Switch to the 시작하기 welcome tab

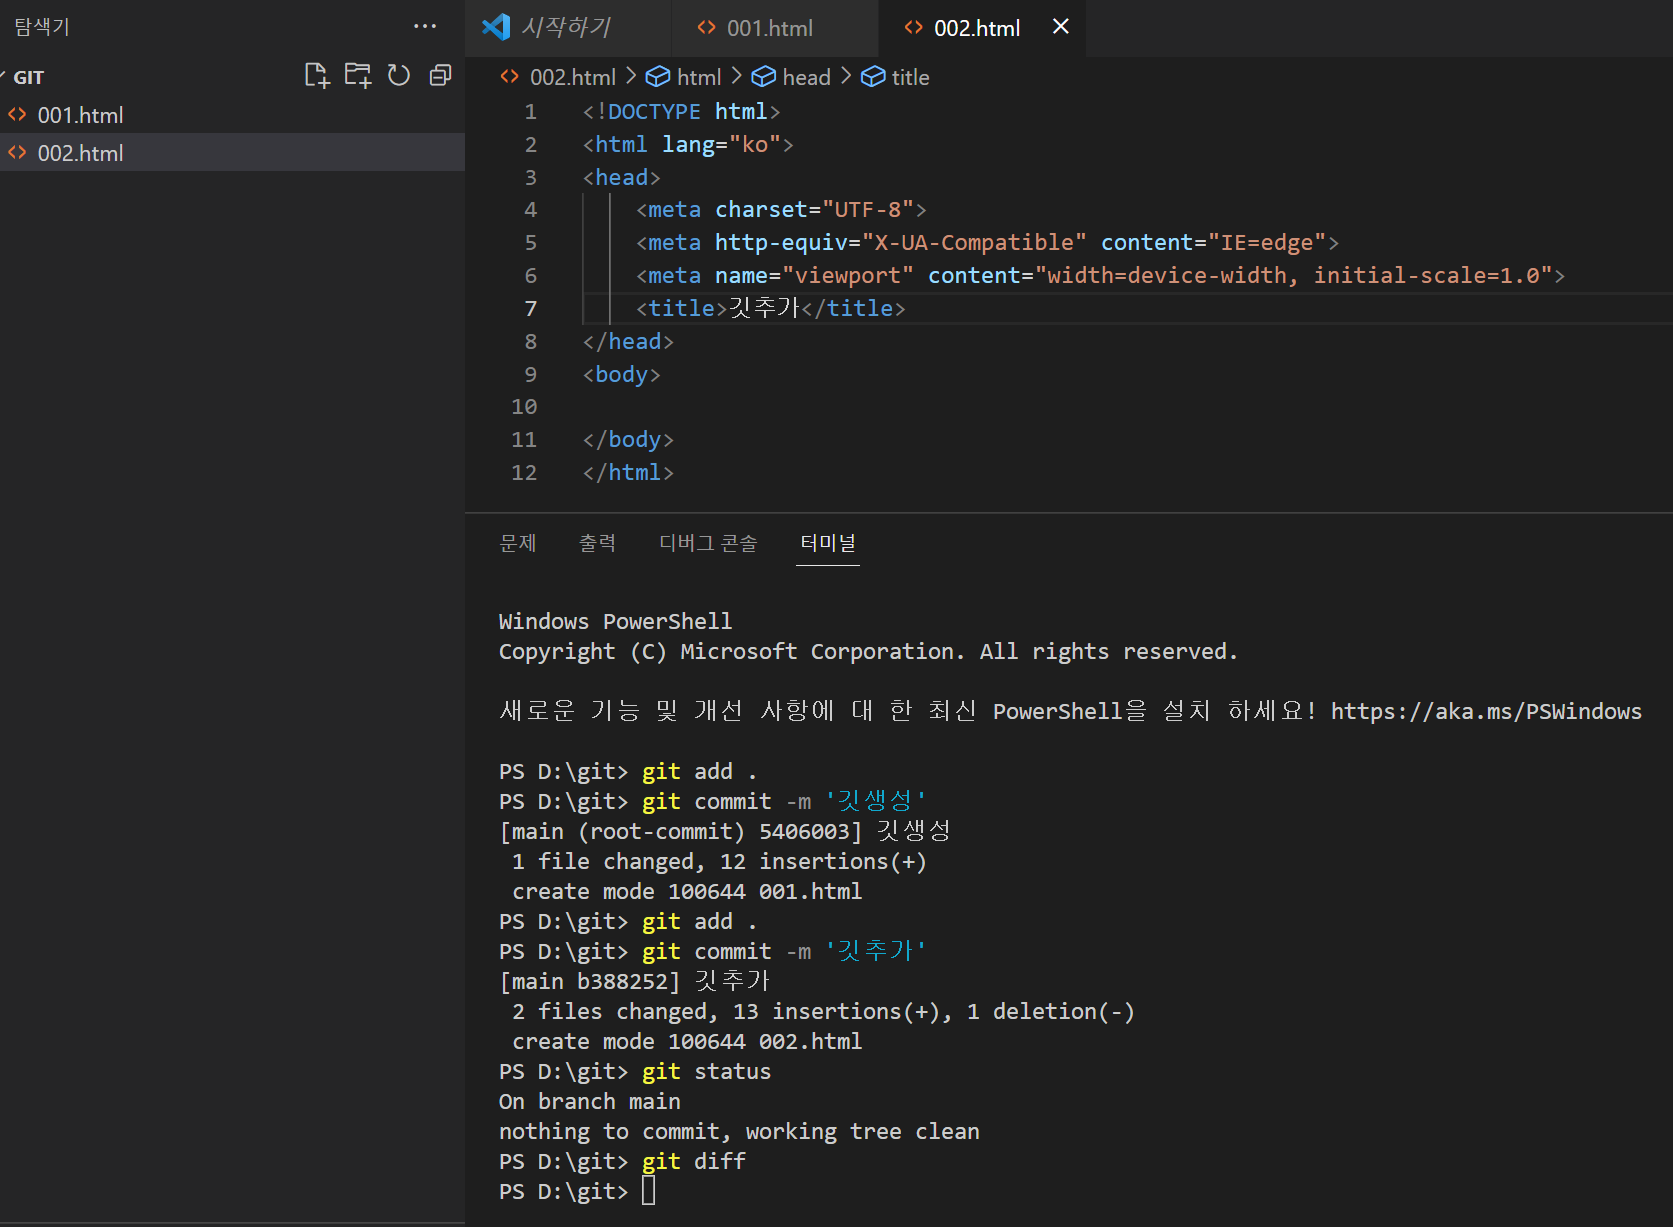(x=567, y=28)
